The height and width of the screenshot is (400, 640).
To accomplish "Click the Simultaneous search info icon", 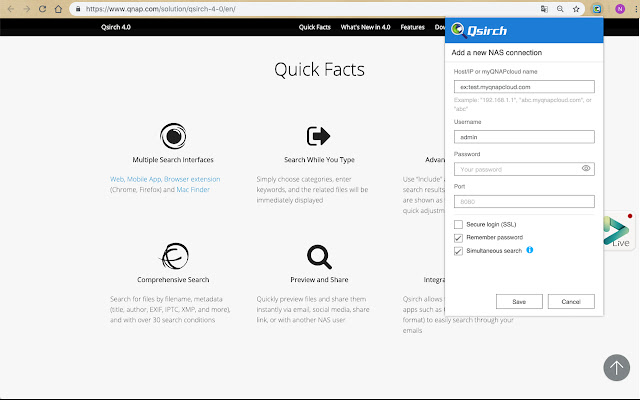I will 530,249.
